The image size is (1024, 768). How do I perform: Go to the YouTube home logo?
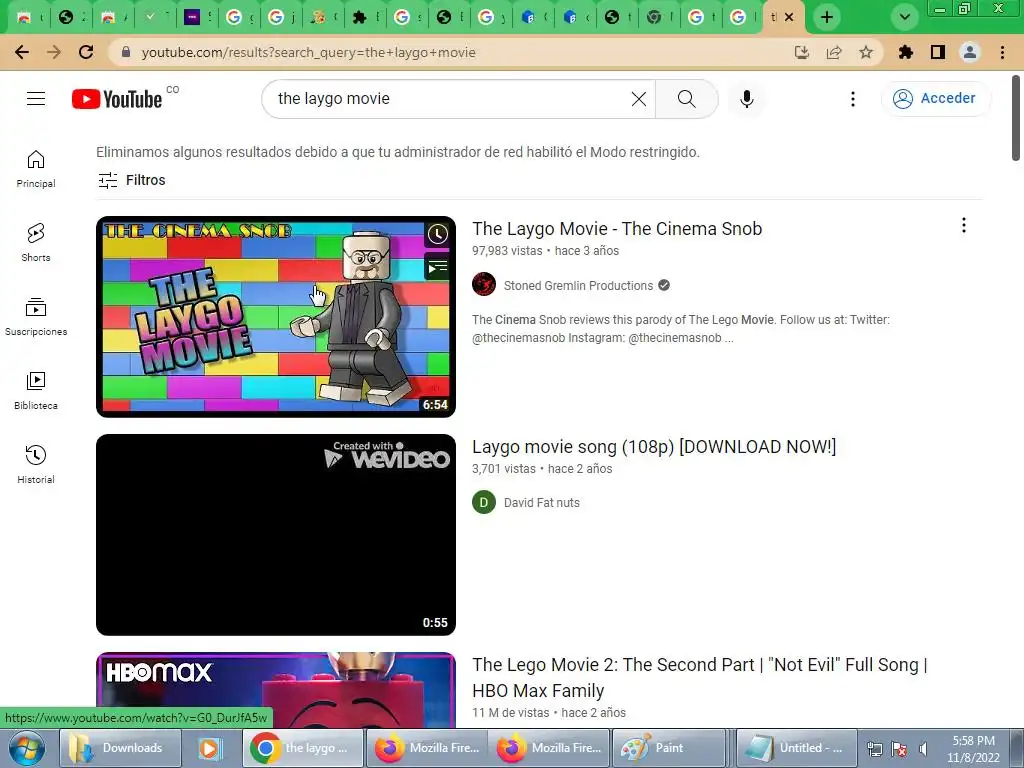[x=117, y=99]
